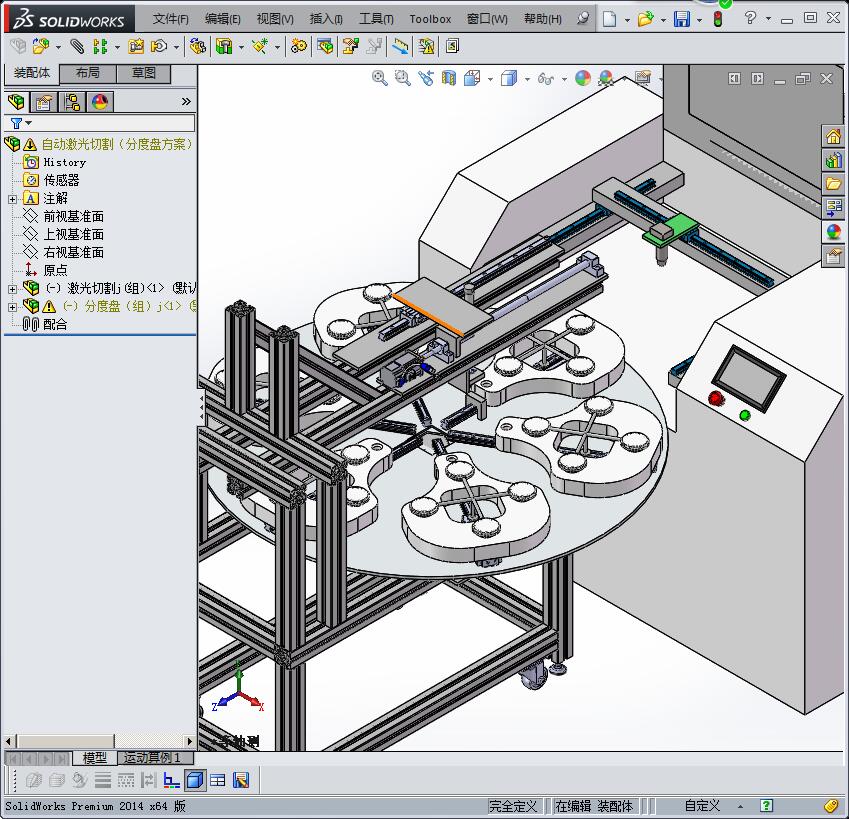Open the SolidWorks Resources home icon in task pane
This screenshot has height=819, width=849.
(833, 136)
